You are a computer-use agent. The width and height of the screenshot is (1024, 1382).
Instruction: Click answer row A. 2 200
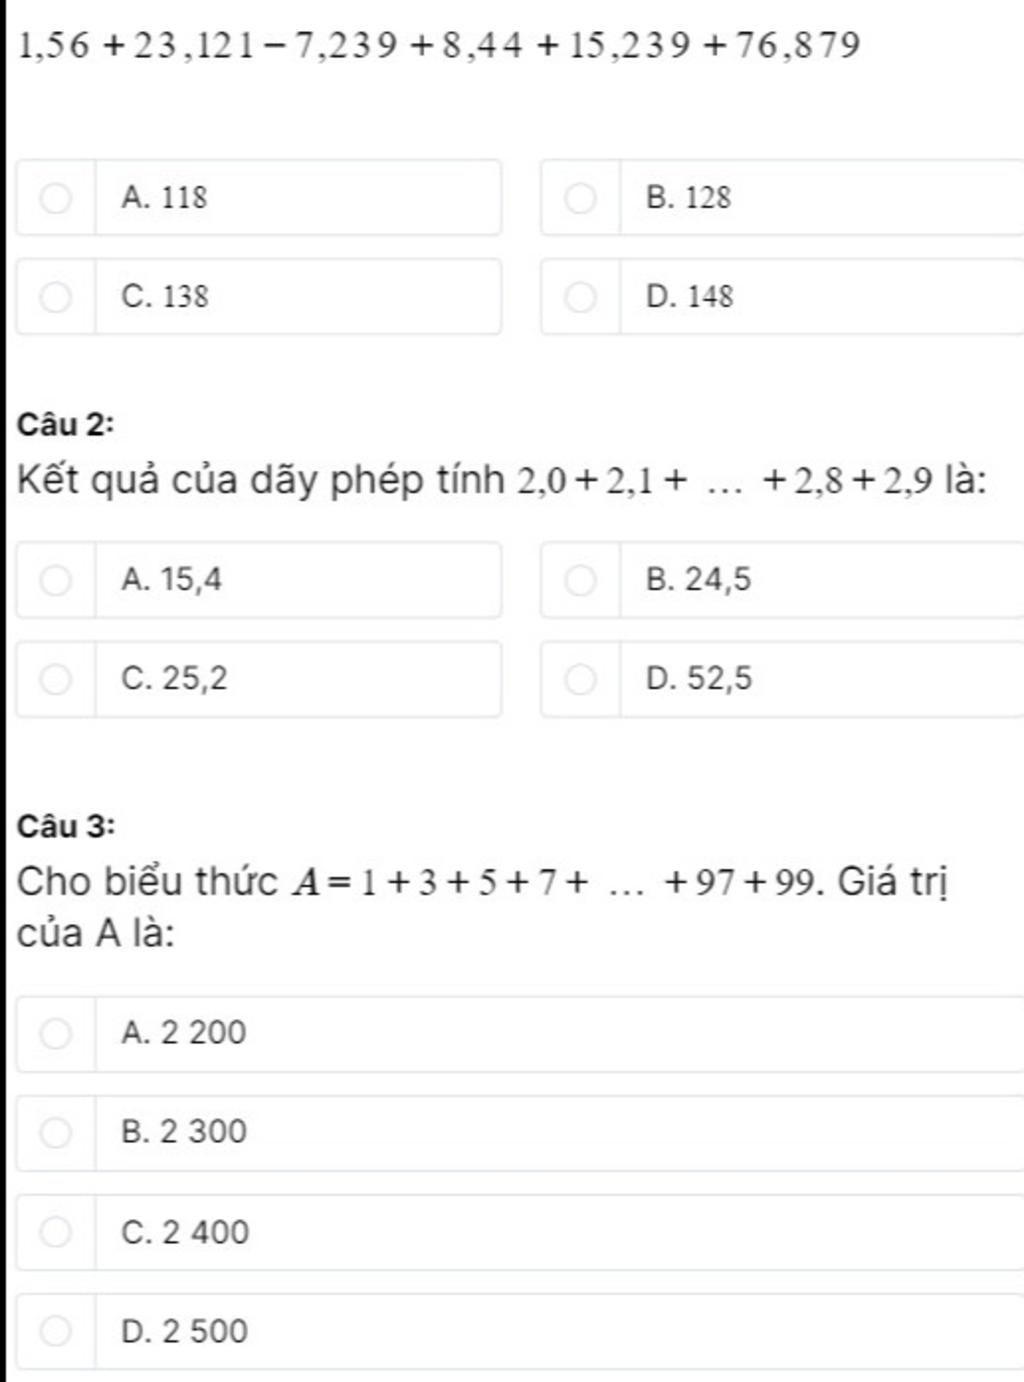coord(520,1033)
